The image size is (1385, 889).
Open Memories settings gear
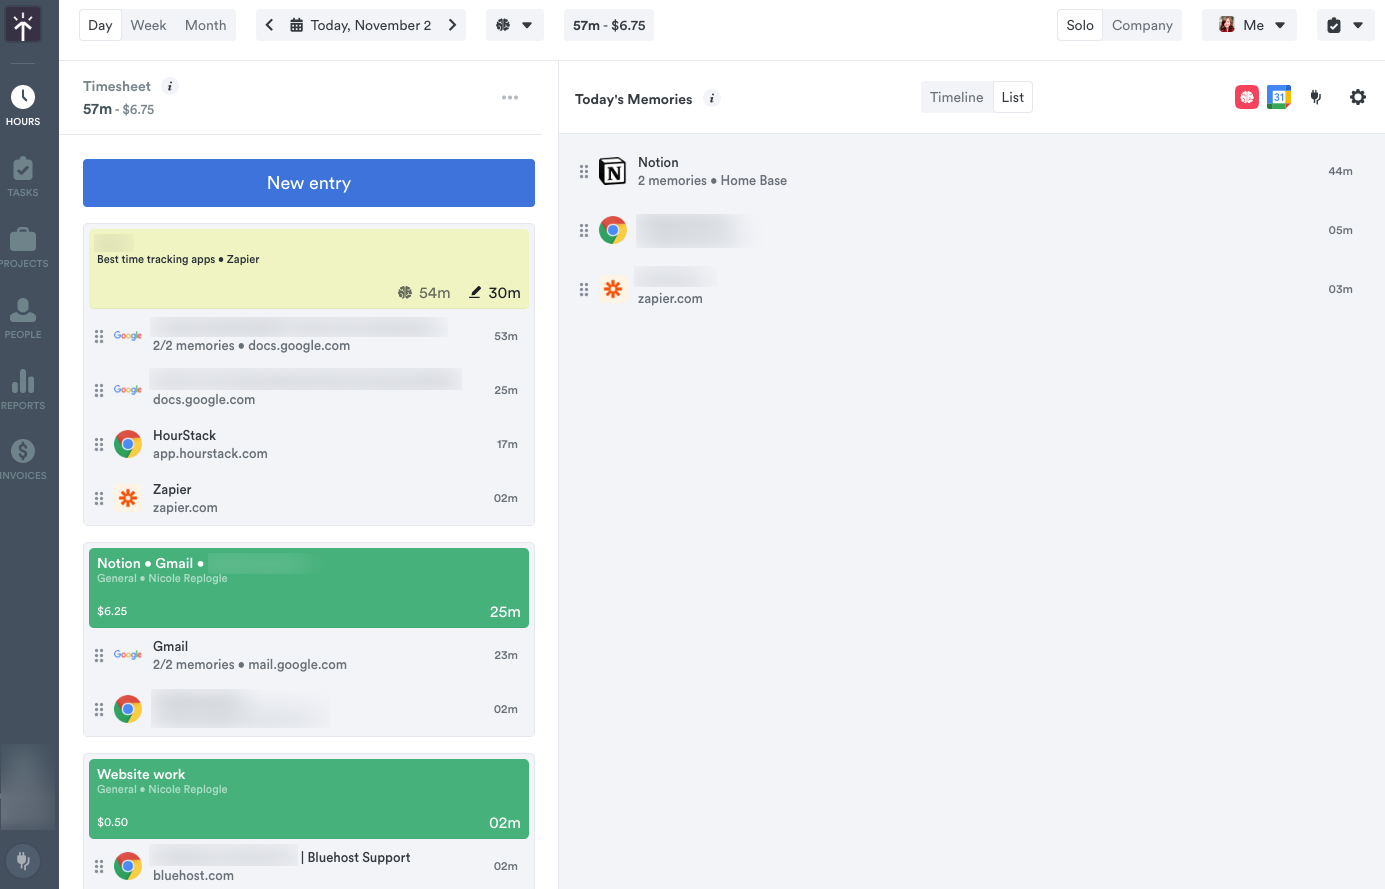point(1358,97)
